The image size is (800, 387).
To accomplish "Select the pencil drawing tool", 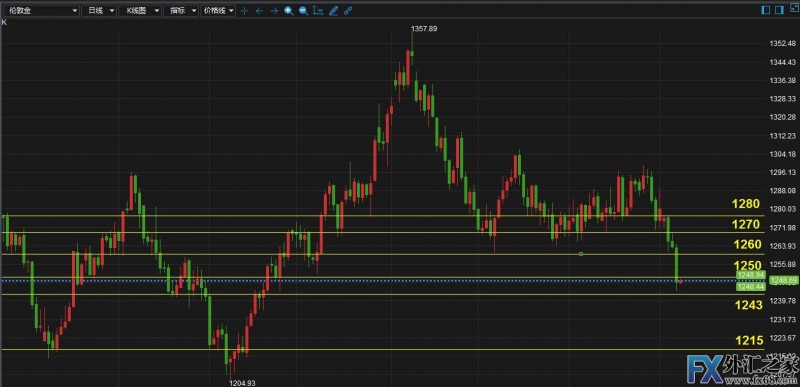I will tap(334, 11).
